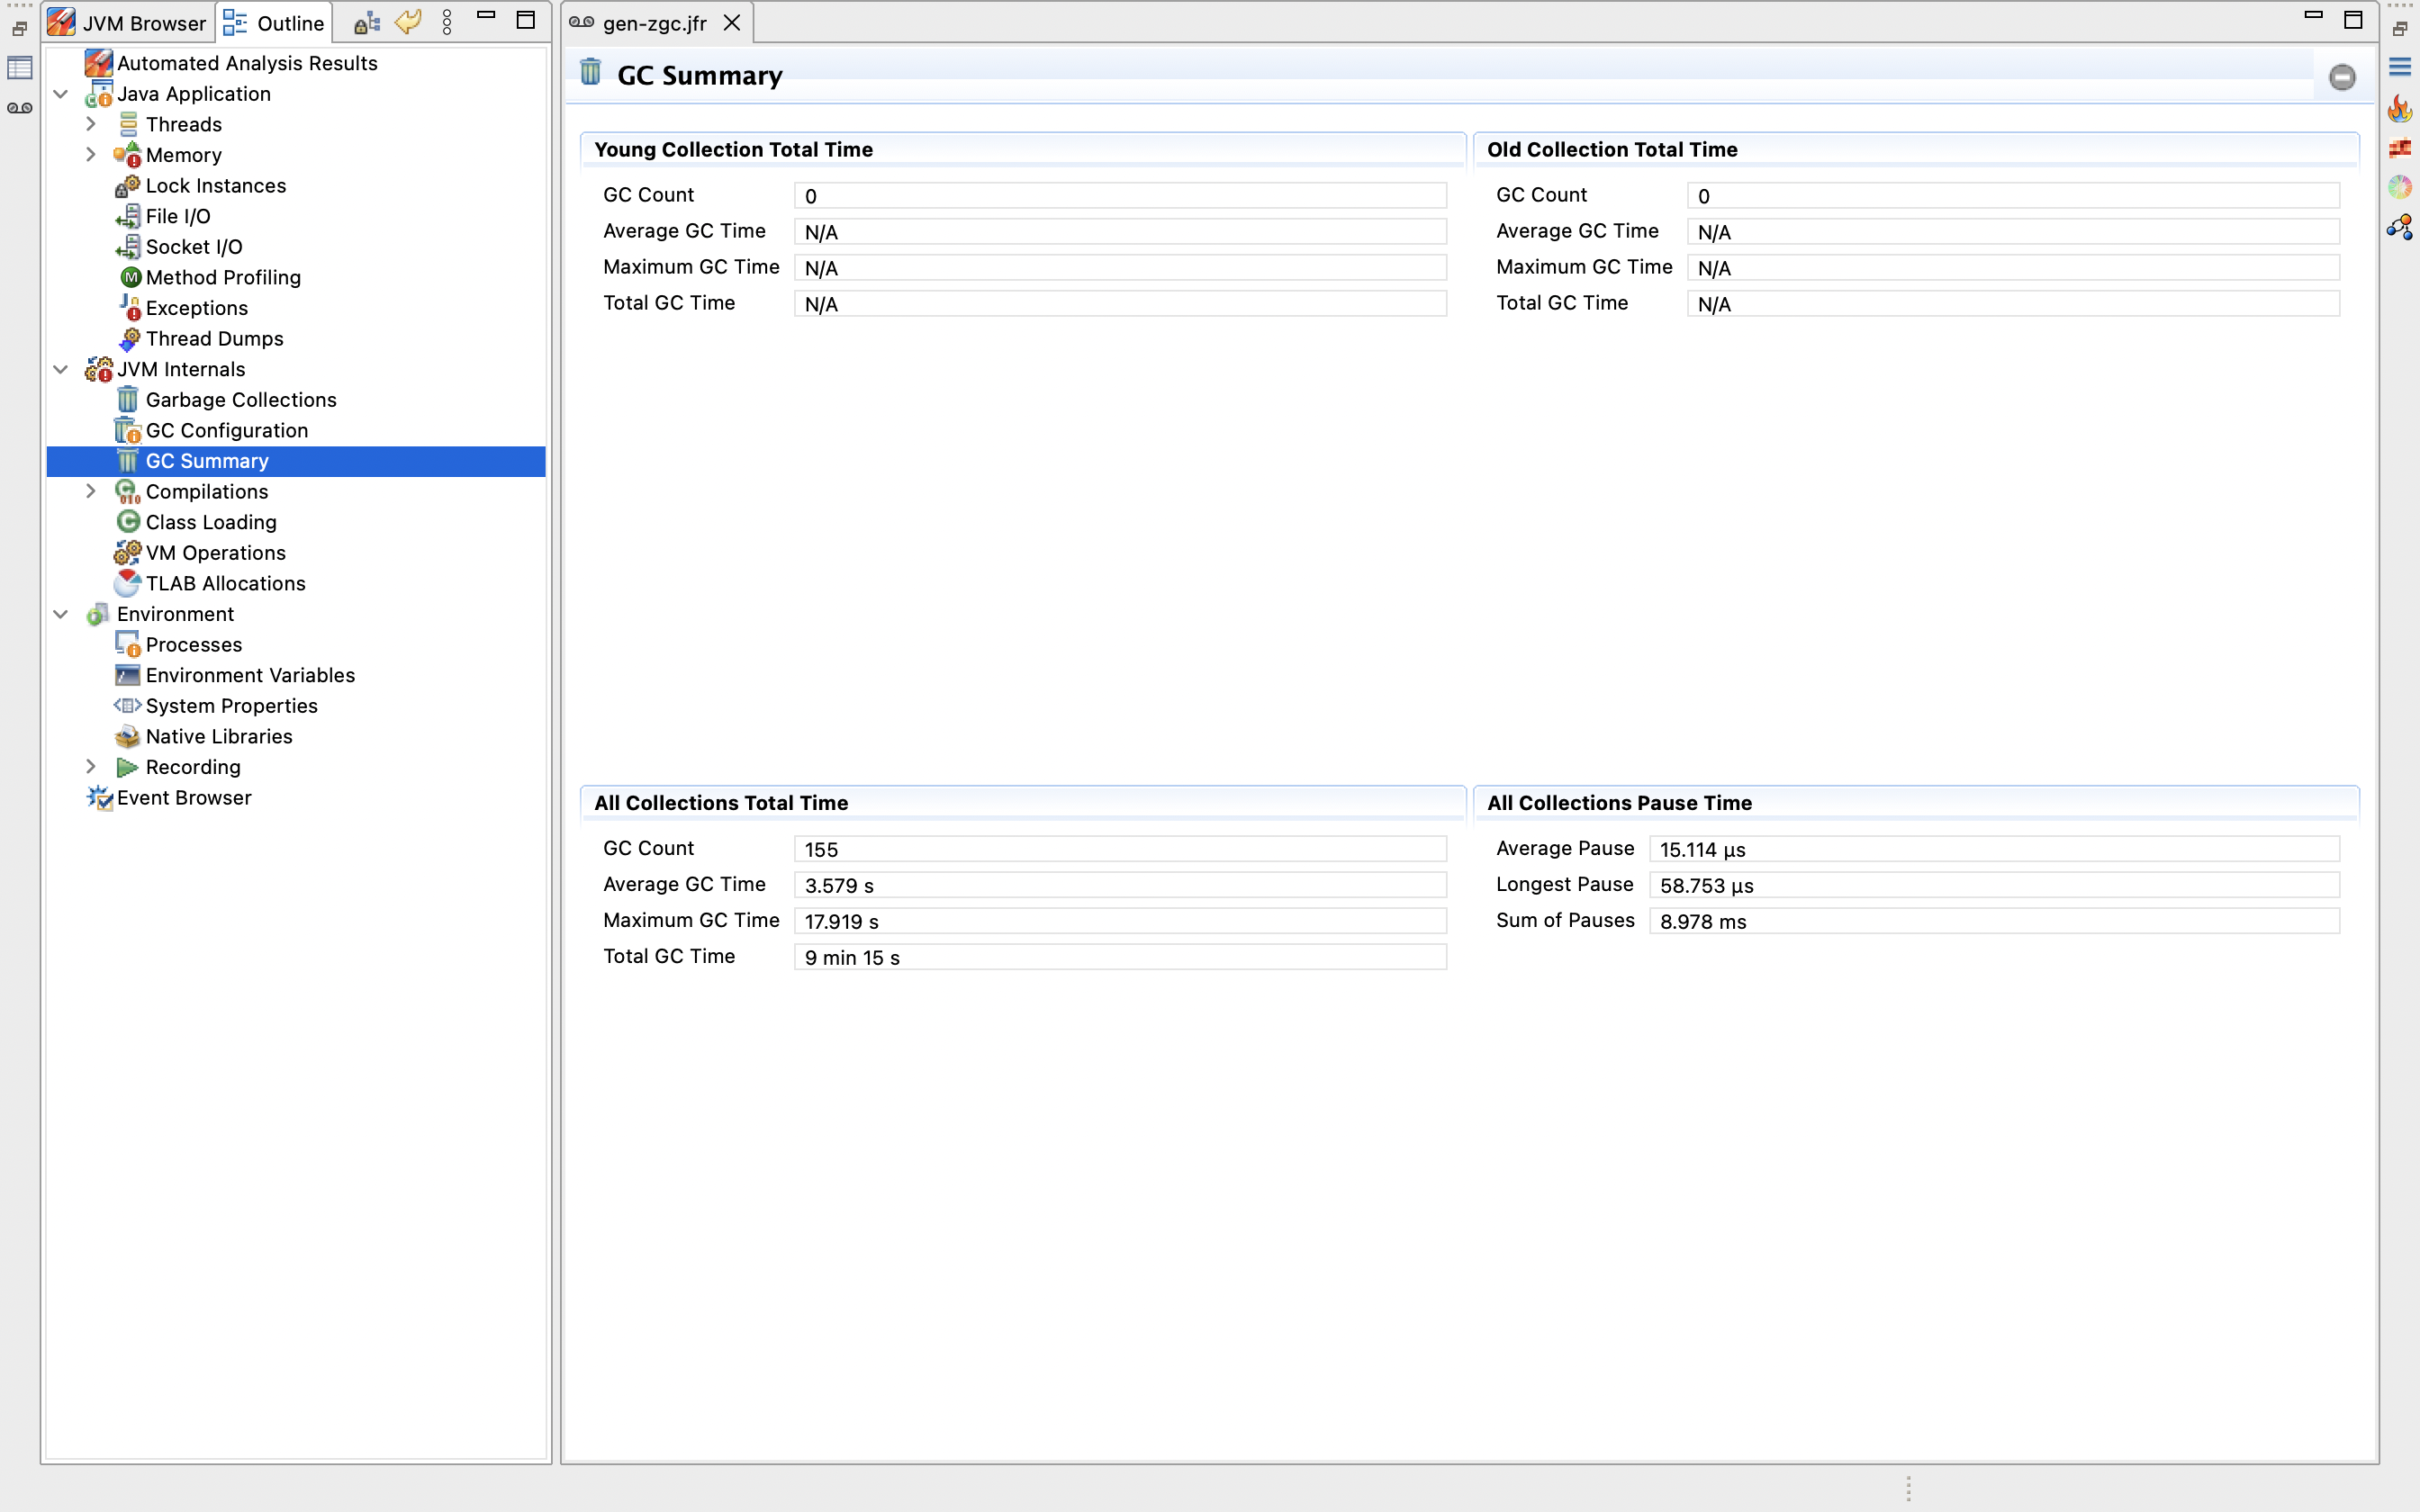
Task: Switch to the JVM Browser tab
Action: coord(128,22)
